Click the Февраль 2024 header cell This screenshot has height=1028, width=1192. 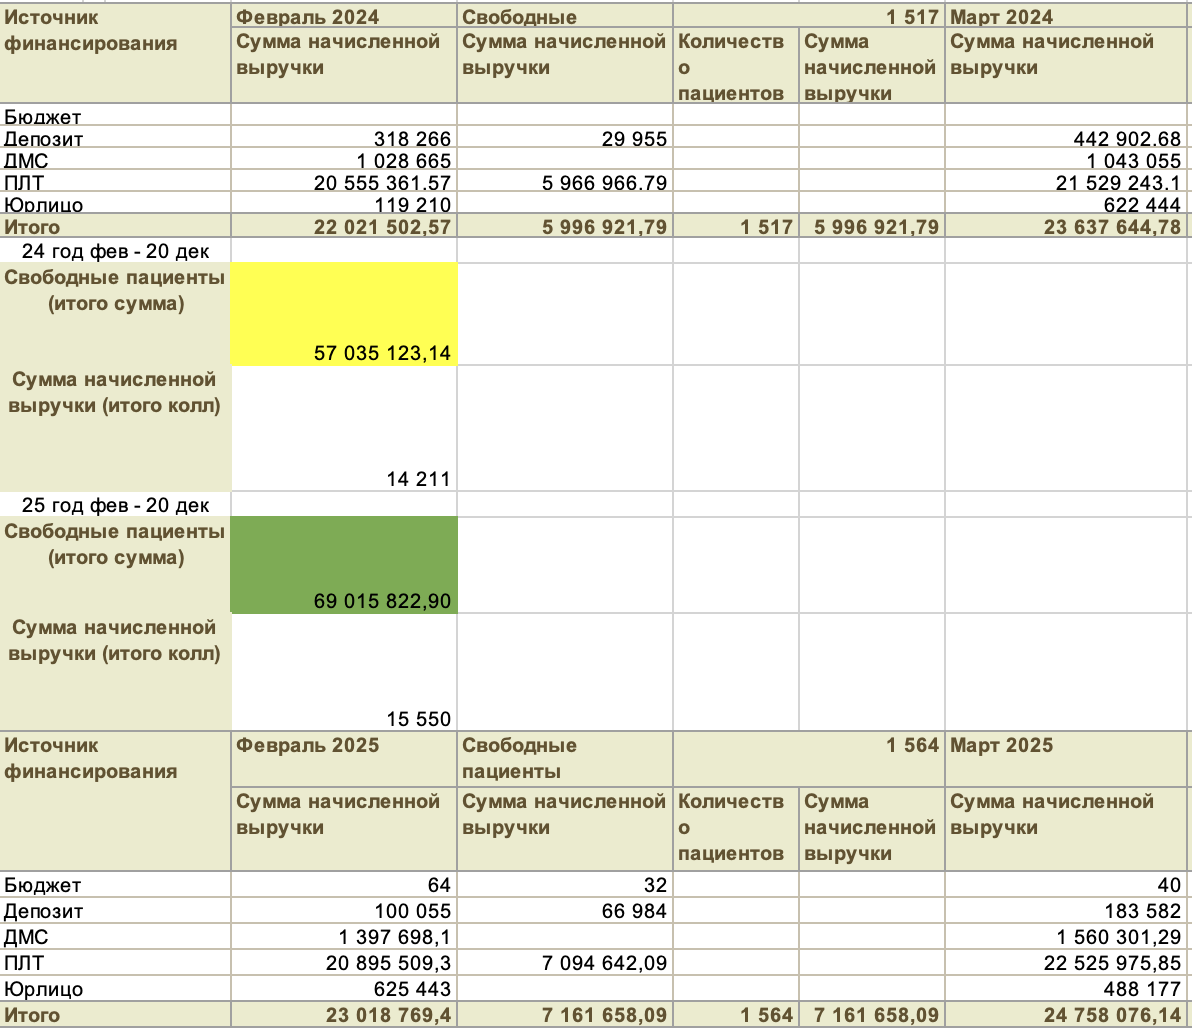pos(344,17)
